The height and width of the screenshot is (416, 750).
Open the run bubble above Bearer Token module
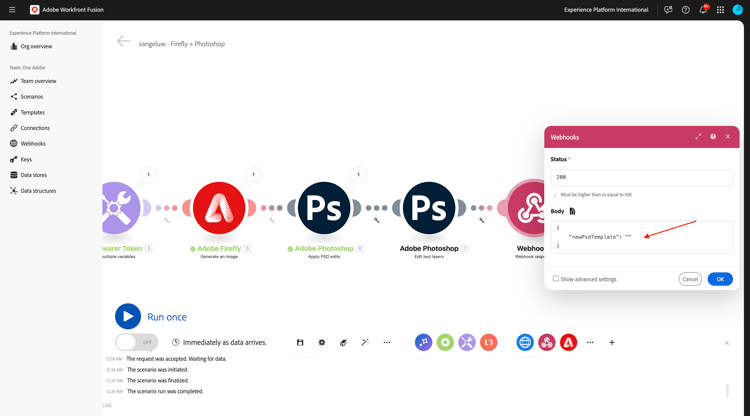[148, 175]
